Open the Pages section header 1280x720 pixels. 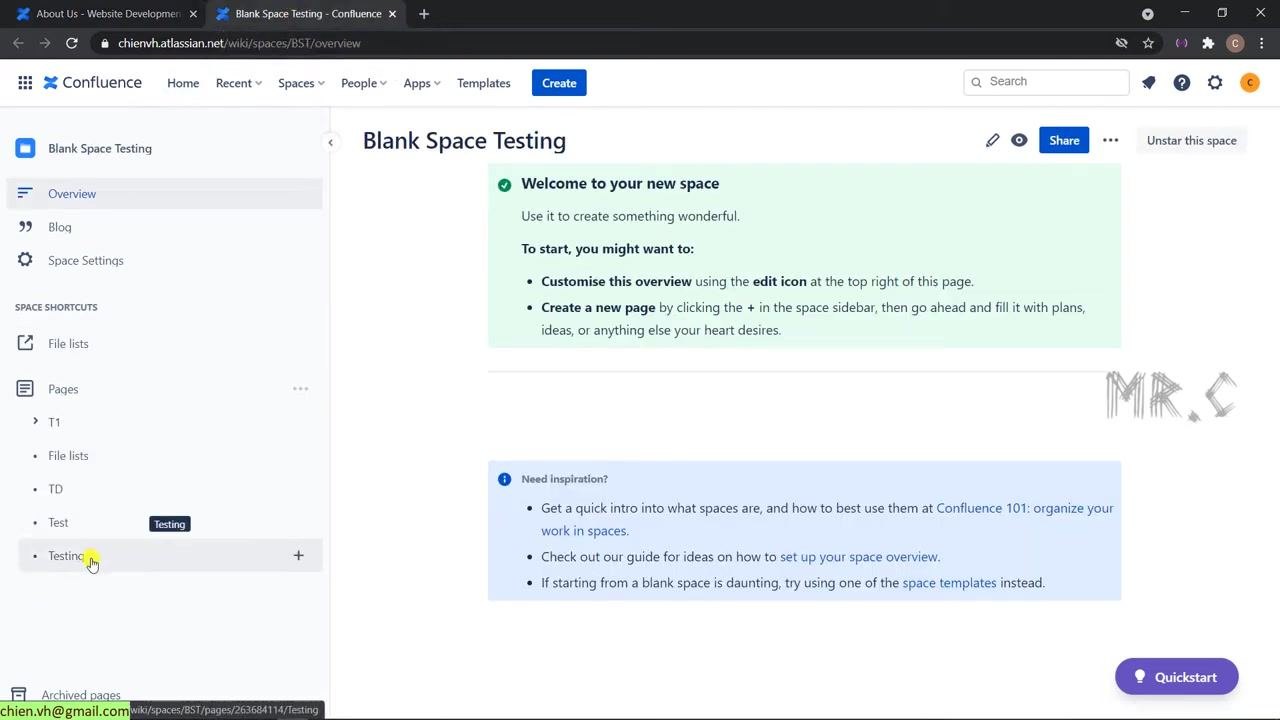coord(63,389)
